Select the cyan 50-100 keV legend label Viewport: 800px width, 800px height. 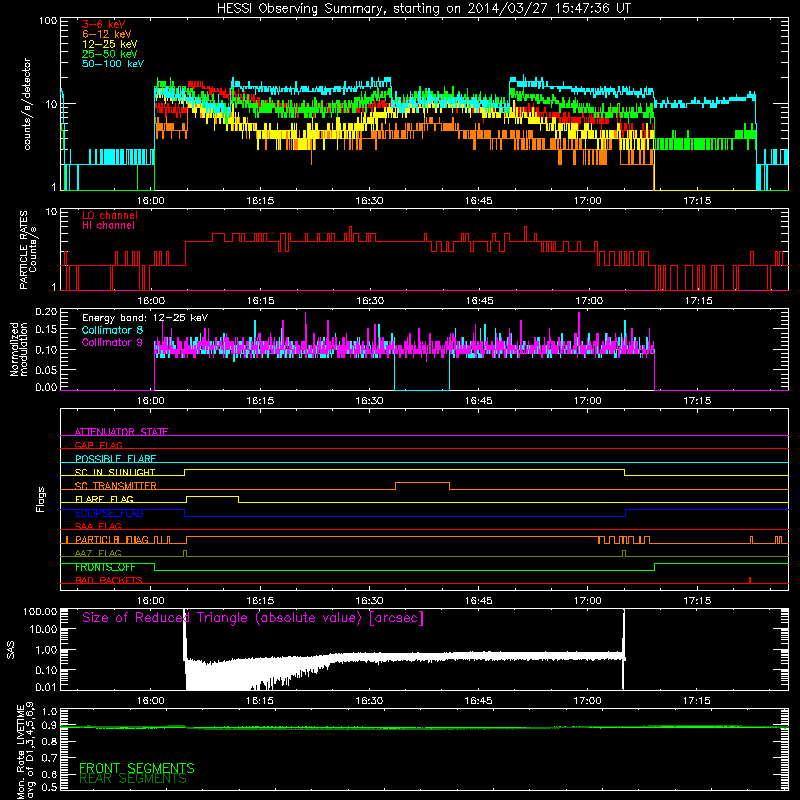point(113,64)
